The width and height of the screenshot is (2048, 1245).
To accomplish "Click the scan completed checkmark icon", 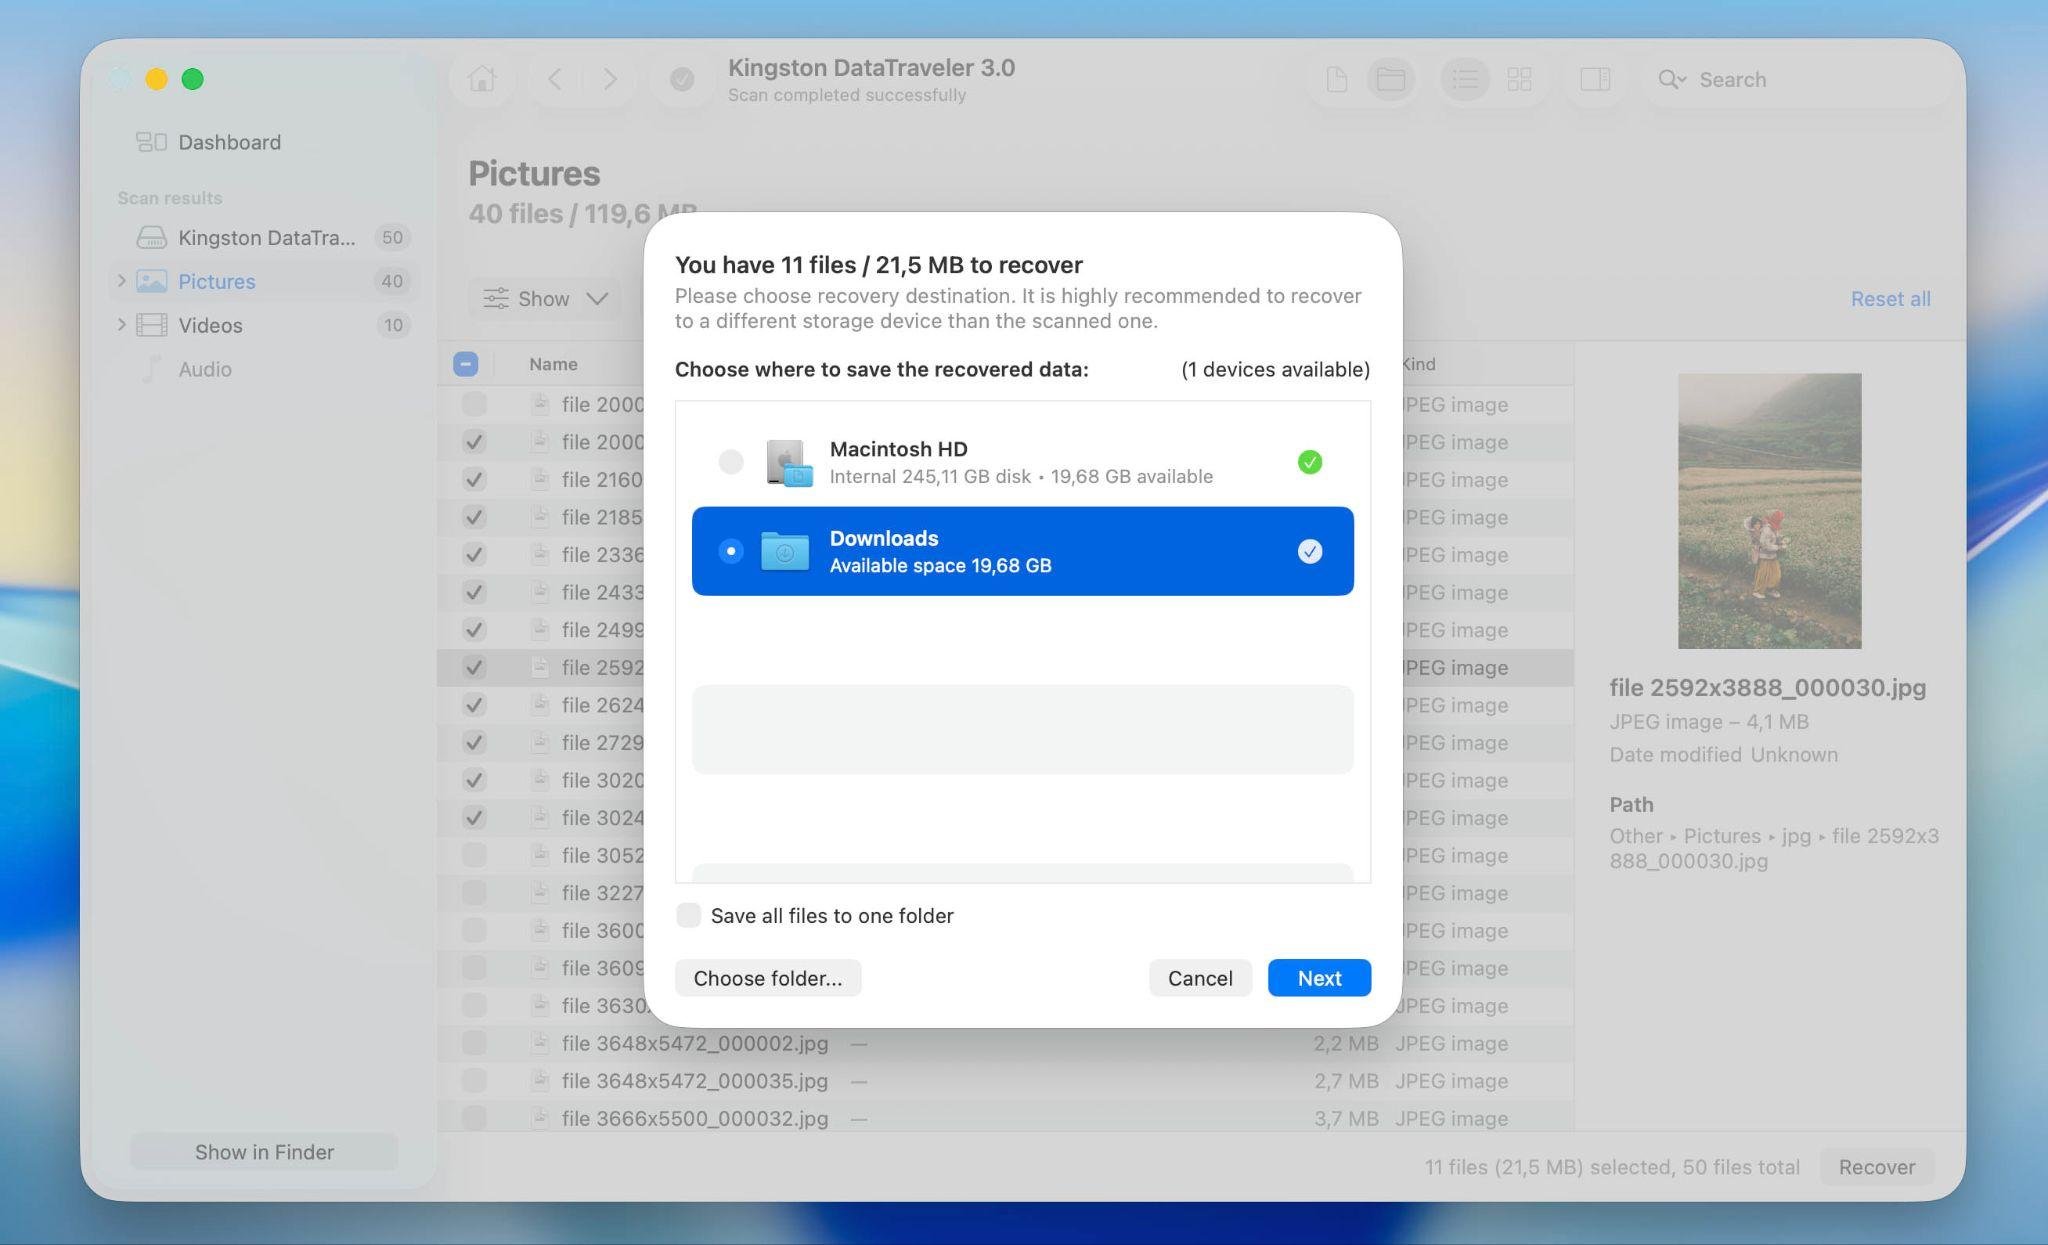I will coord(682,79).
